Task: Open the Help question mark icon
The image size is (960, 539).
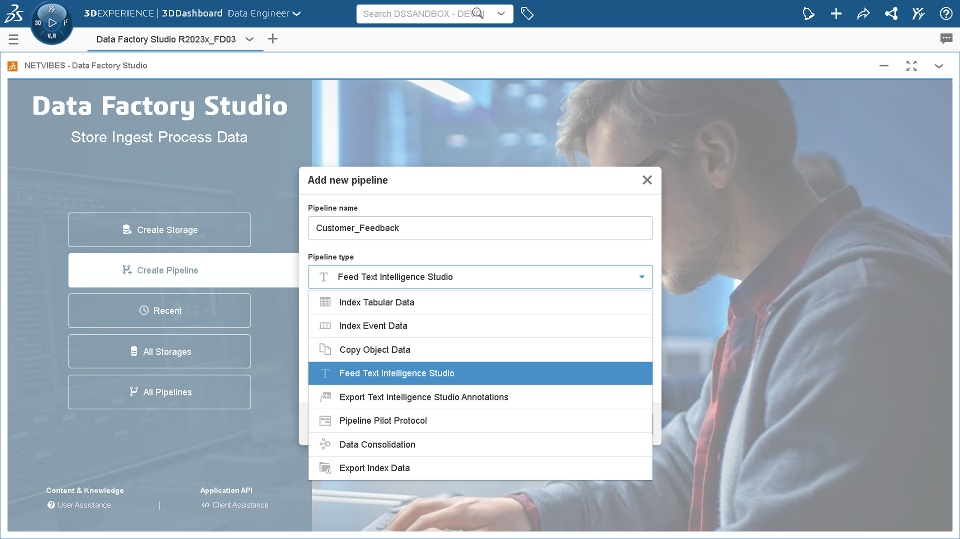Action: pyautogui.click(x=946, y=13)
